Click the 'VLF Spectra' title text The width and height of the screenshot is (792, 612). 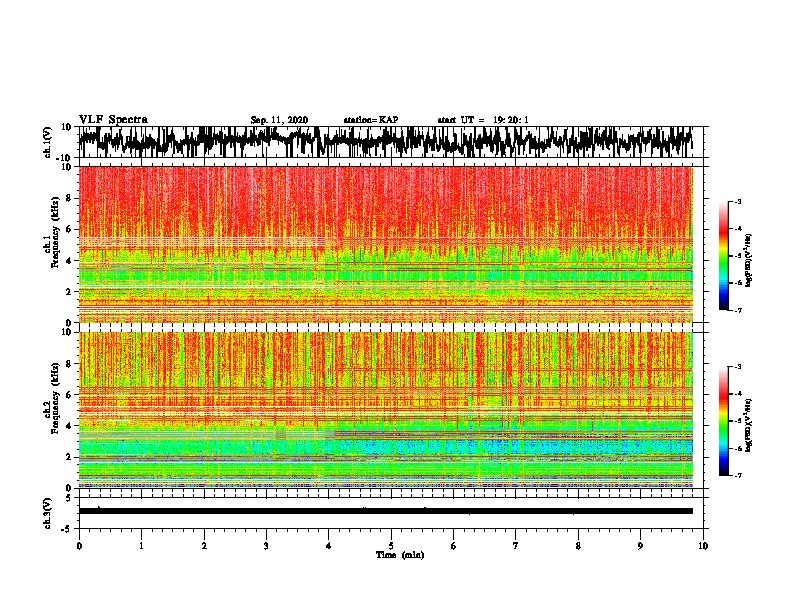[x=113, y=120]
